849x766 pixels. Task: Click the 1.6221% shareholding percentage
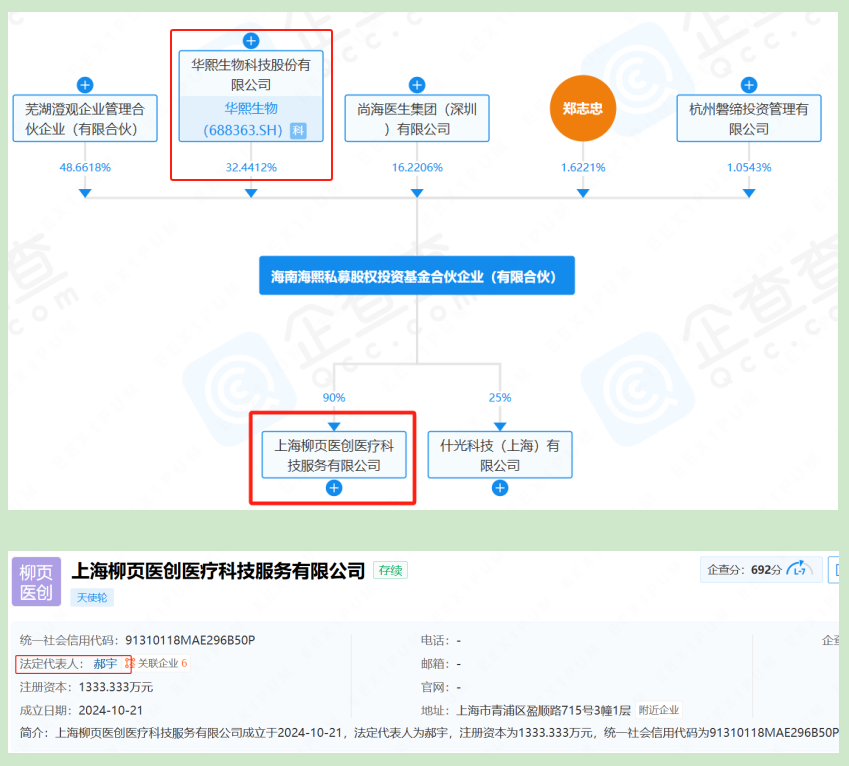[583, 168]
